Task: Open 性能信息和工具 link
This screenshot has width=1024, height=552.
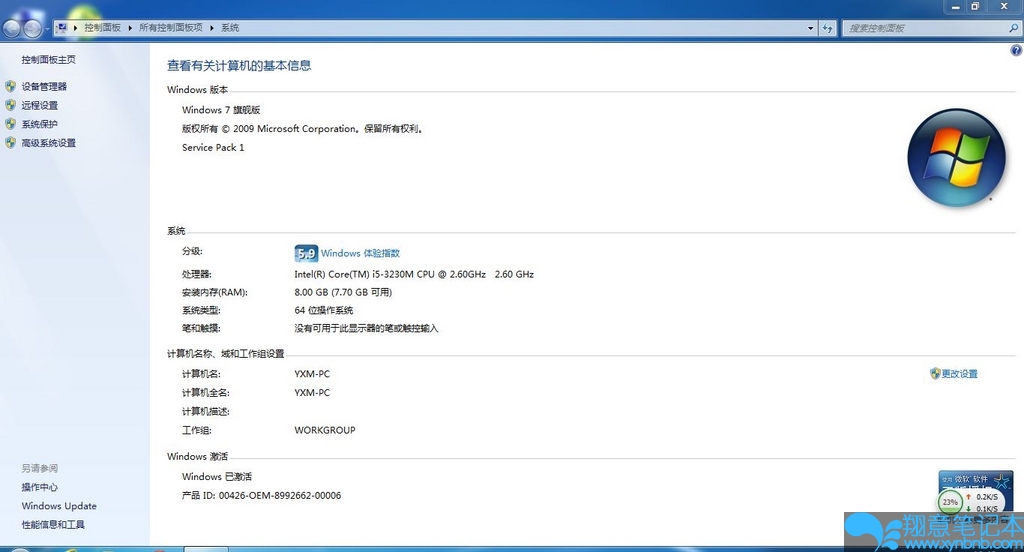Action: point(53,525)
